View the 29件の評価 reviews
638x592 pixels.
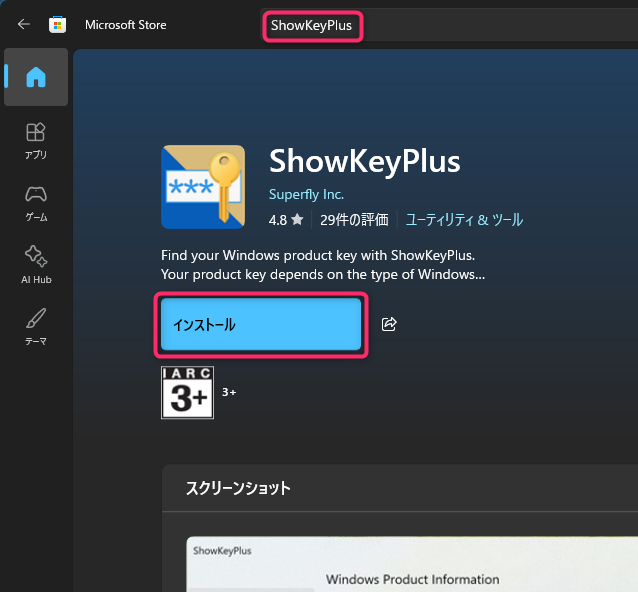(x=353, y=220)
